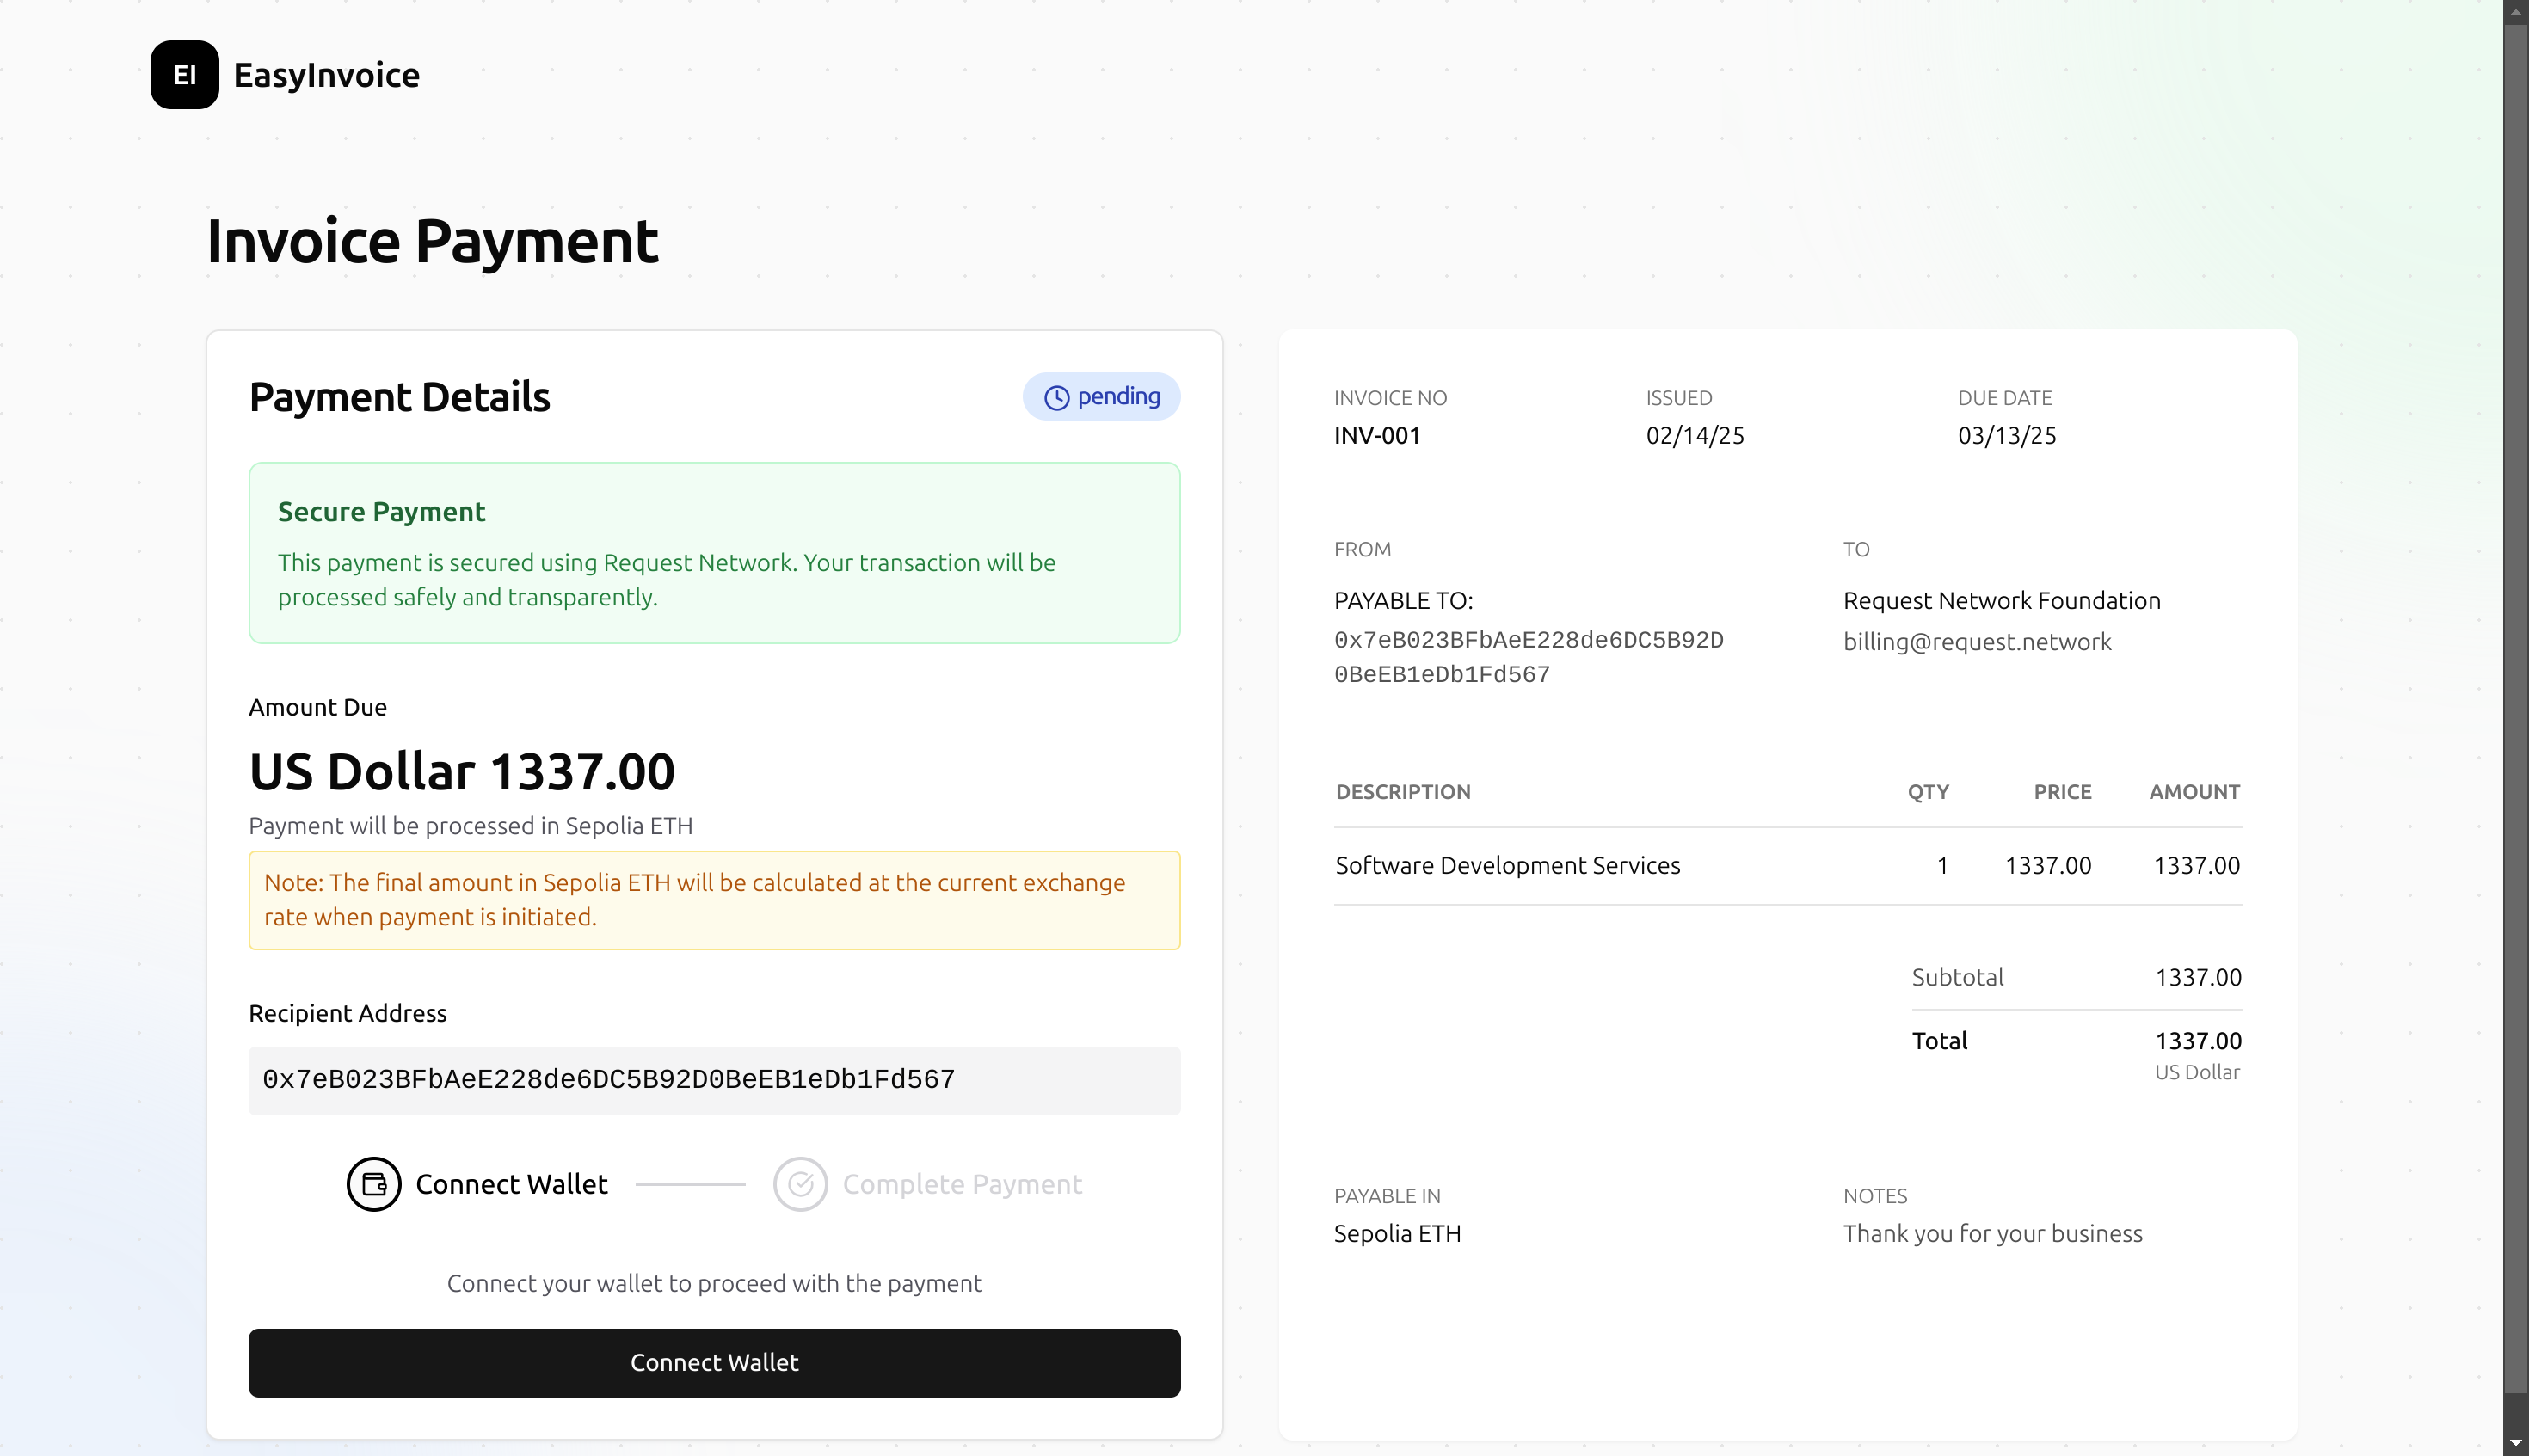The width and height of the screenshot is (2529, 1456).
Task: Click the scrollbar up arrow
Action: pyautogui.click(x=2515, y=11)
